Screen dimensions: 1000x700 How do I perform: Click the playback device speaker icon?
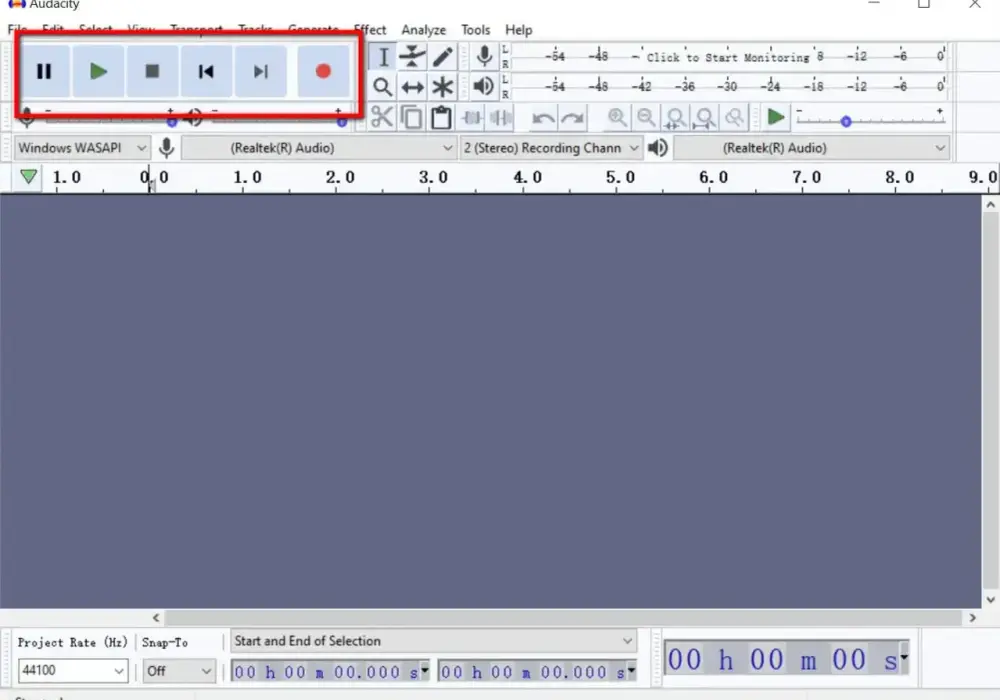(658, 148)
